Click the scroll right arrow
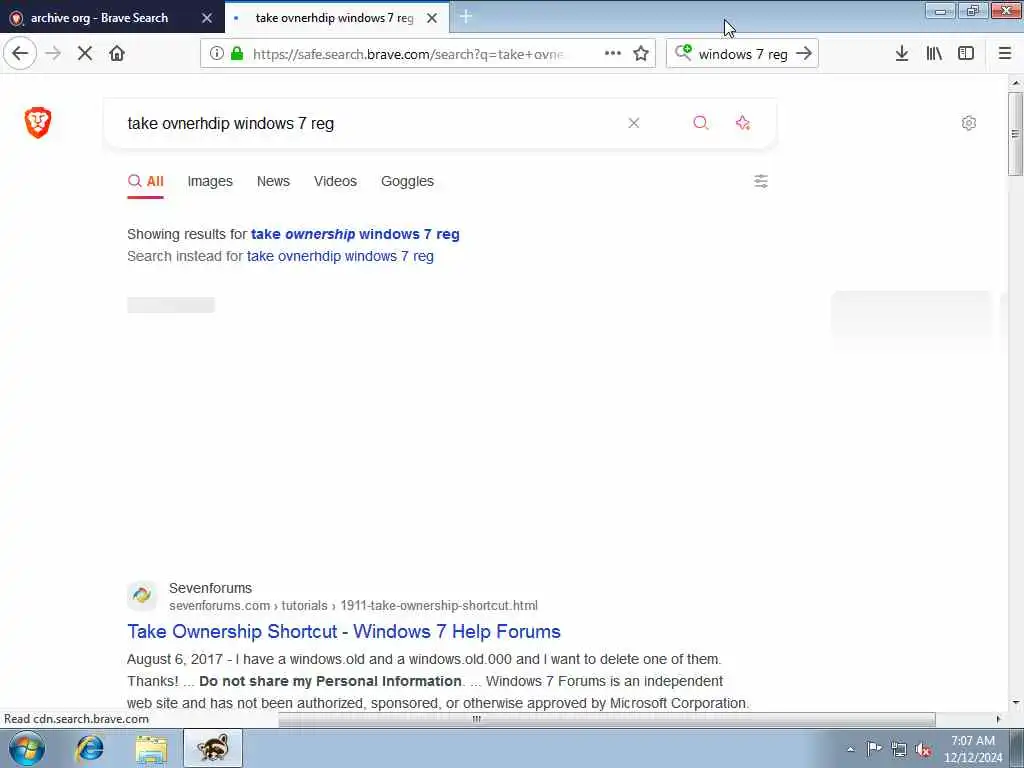Viewport: 1024px width, 768px height. click(x=998, y=719)
